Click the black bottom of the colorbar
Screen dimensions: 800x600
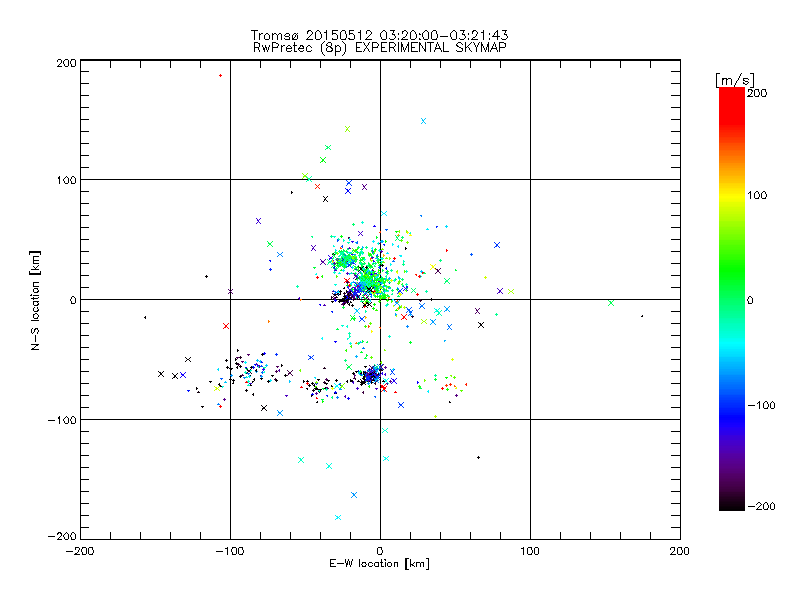(732, 503)
